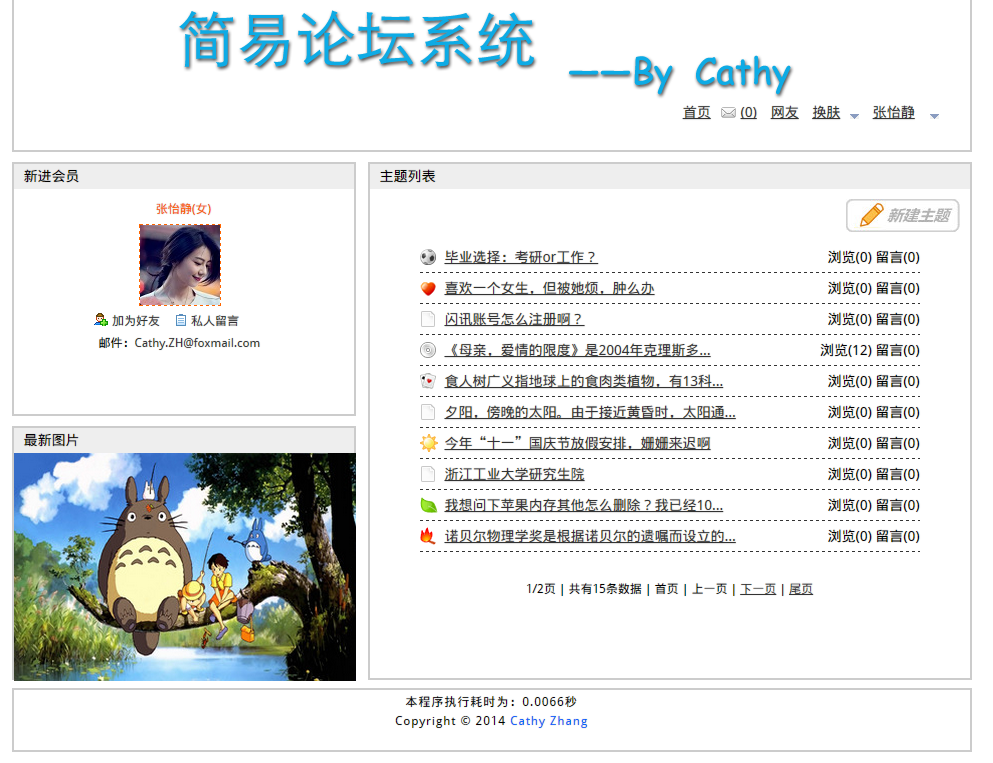Click 浏览(12) count on 《母亲、爱情的限度》 row
The image size is (993, 763).
pos(845,350)
